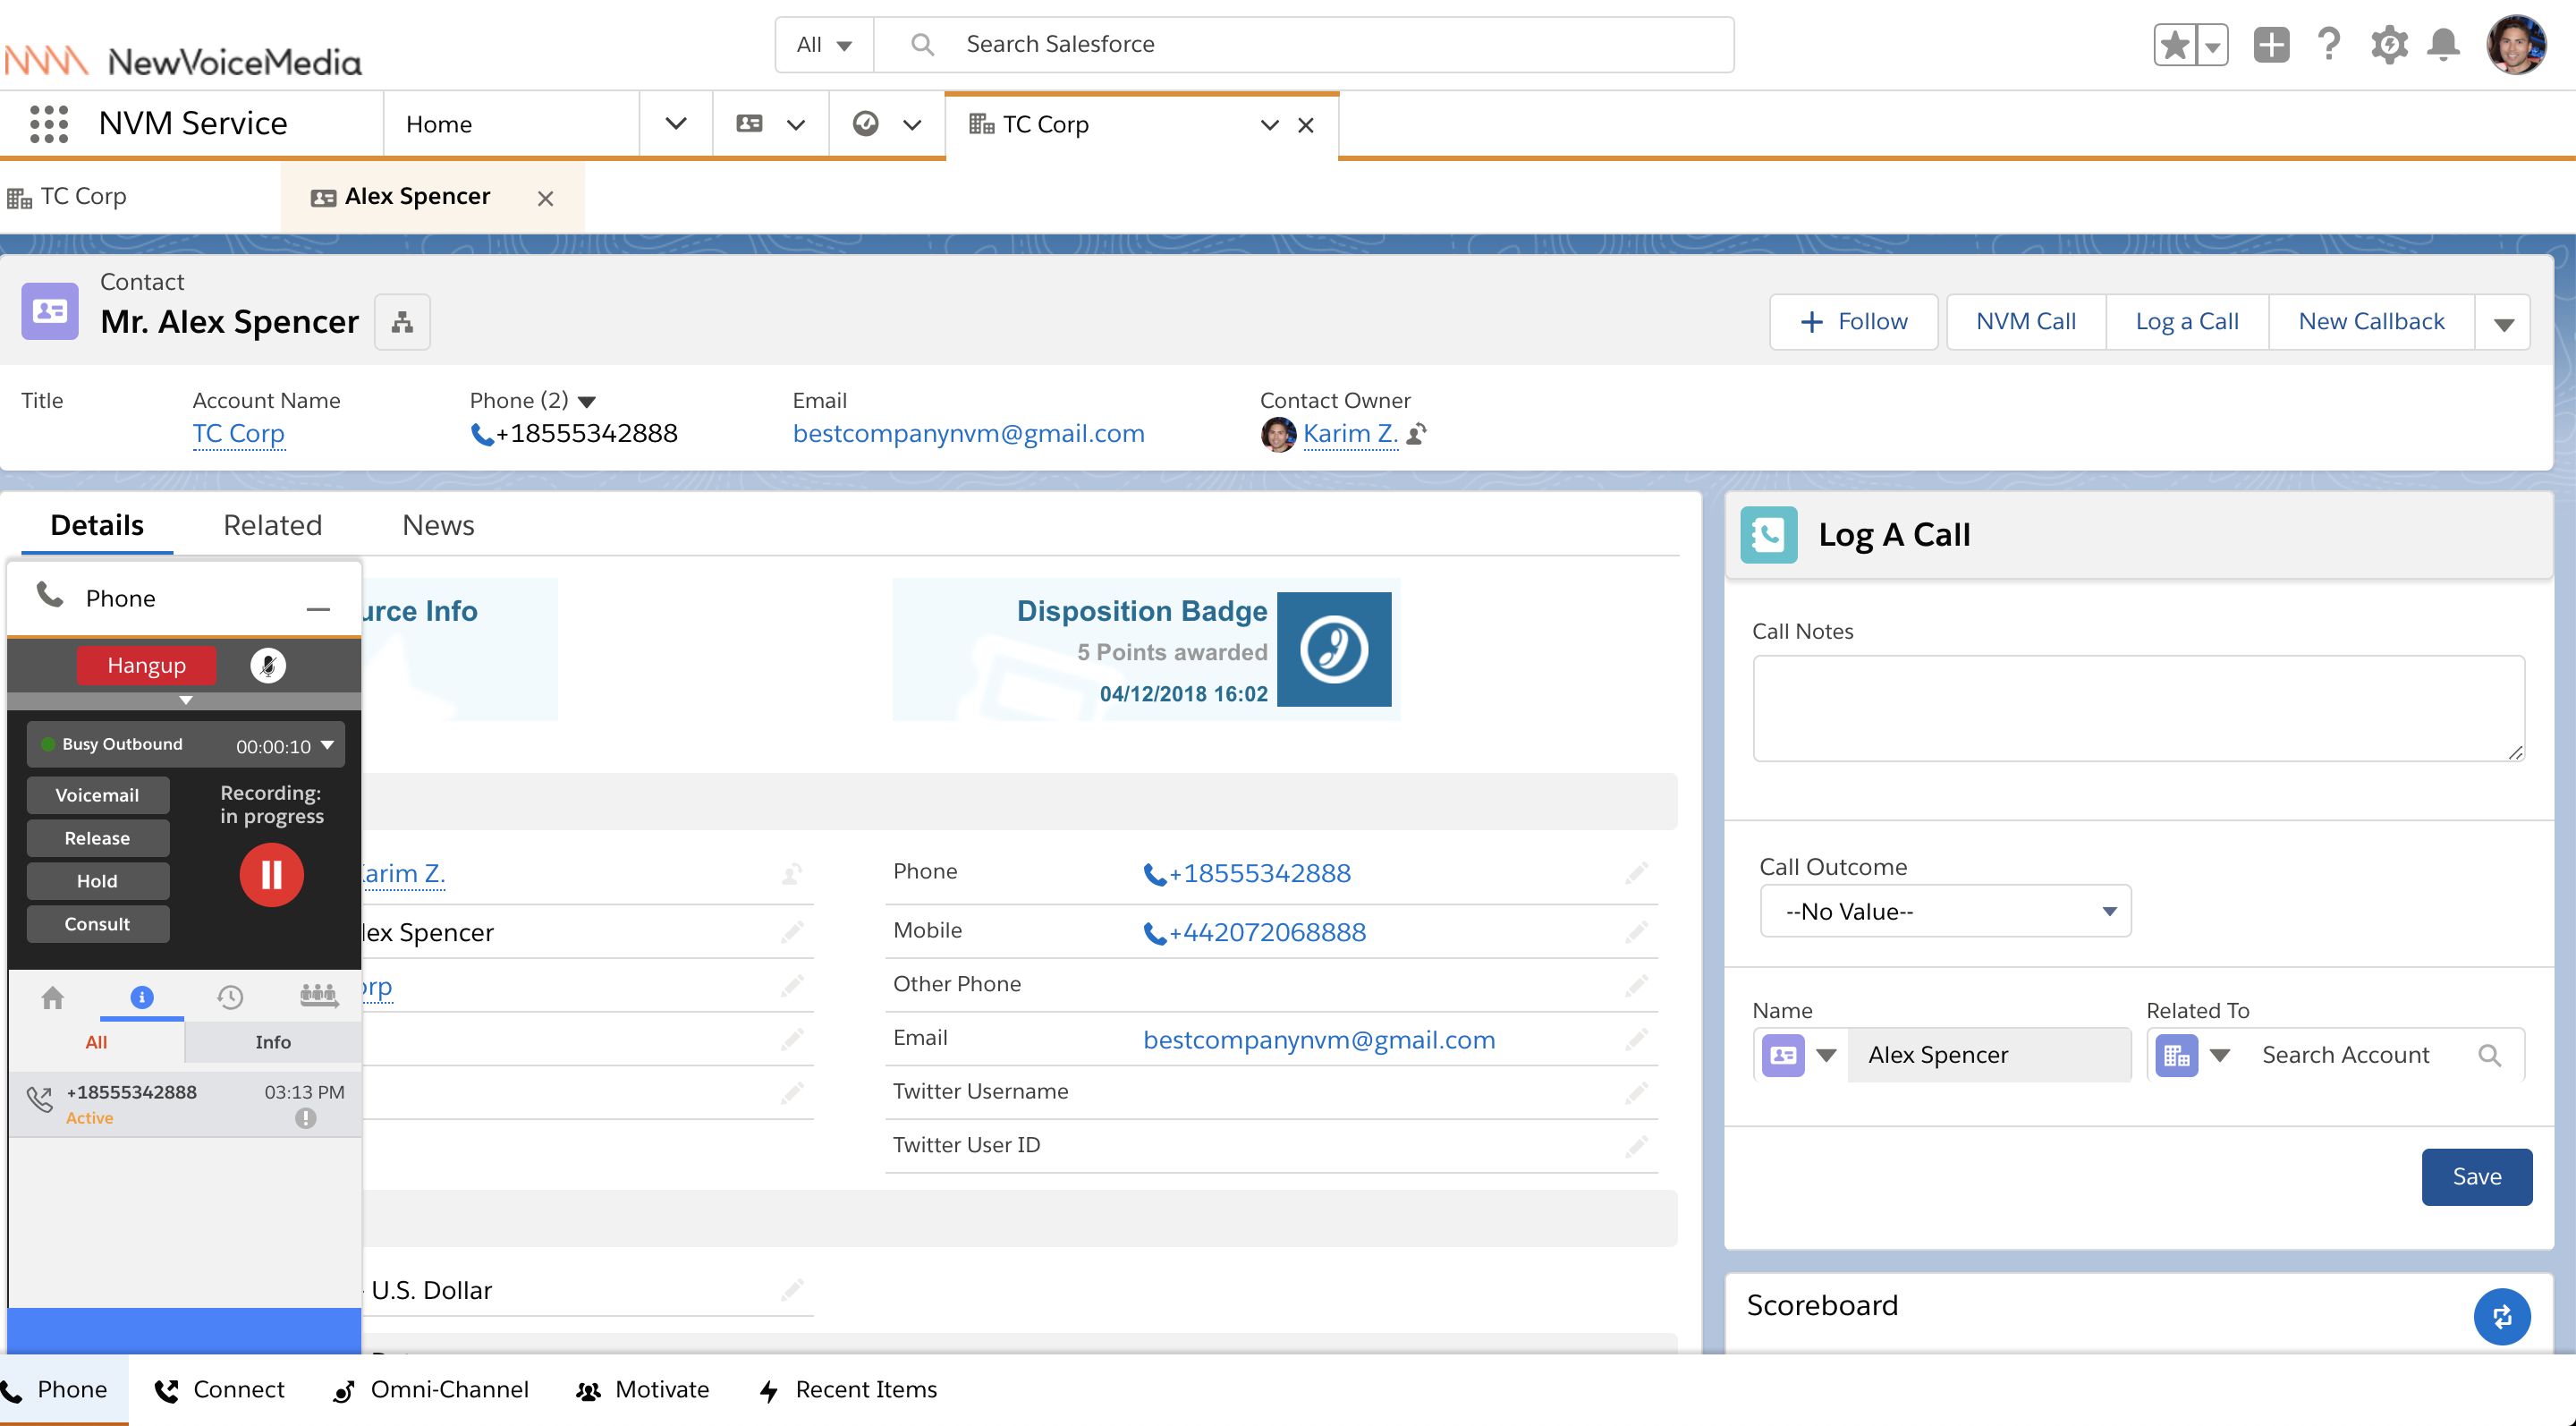Mute microphone in phone panel

(267, 665)
